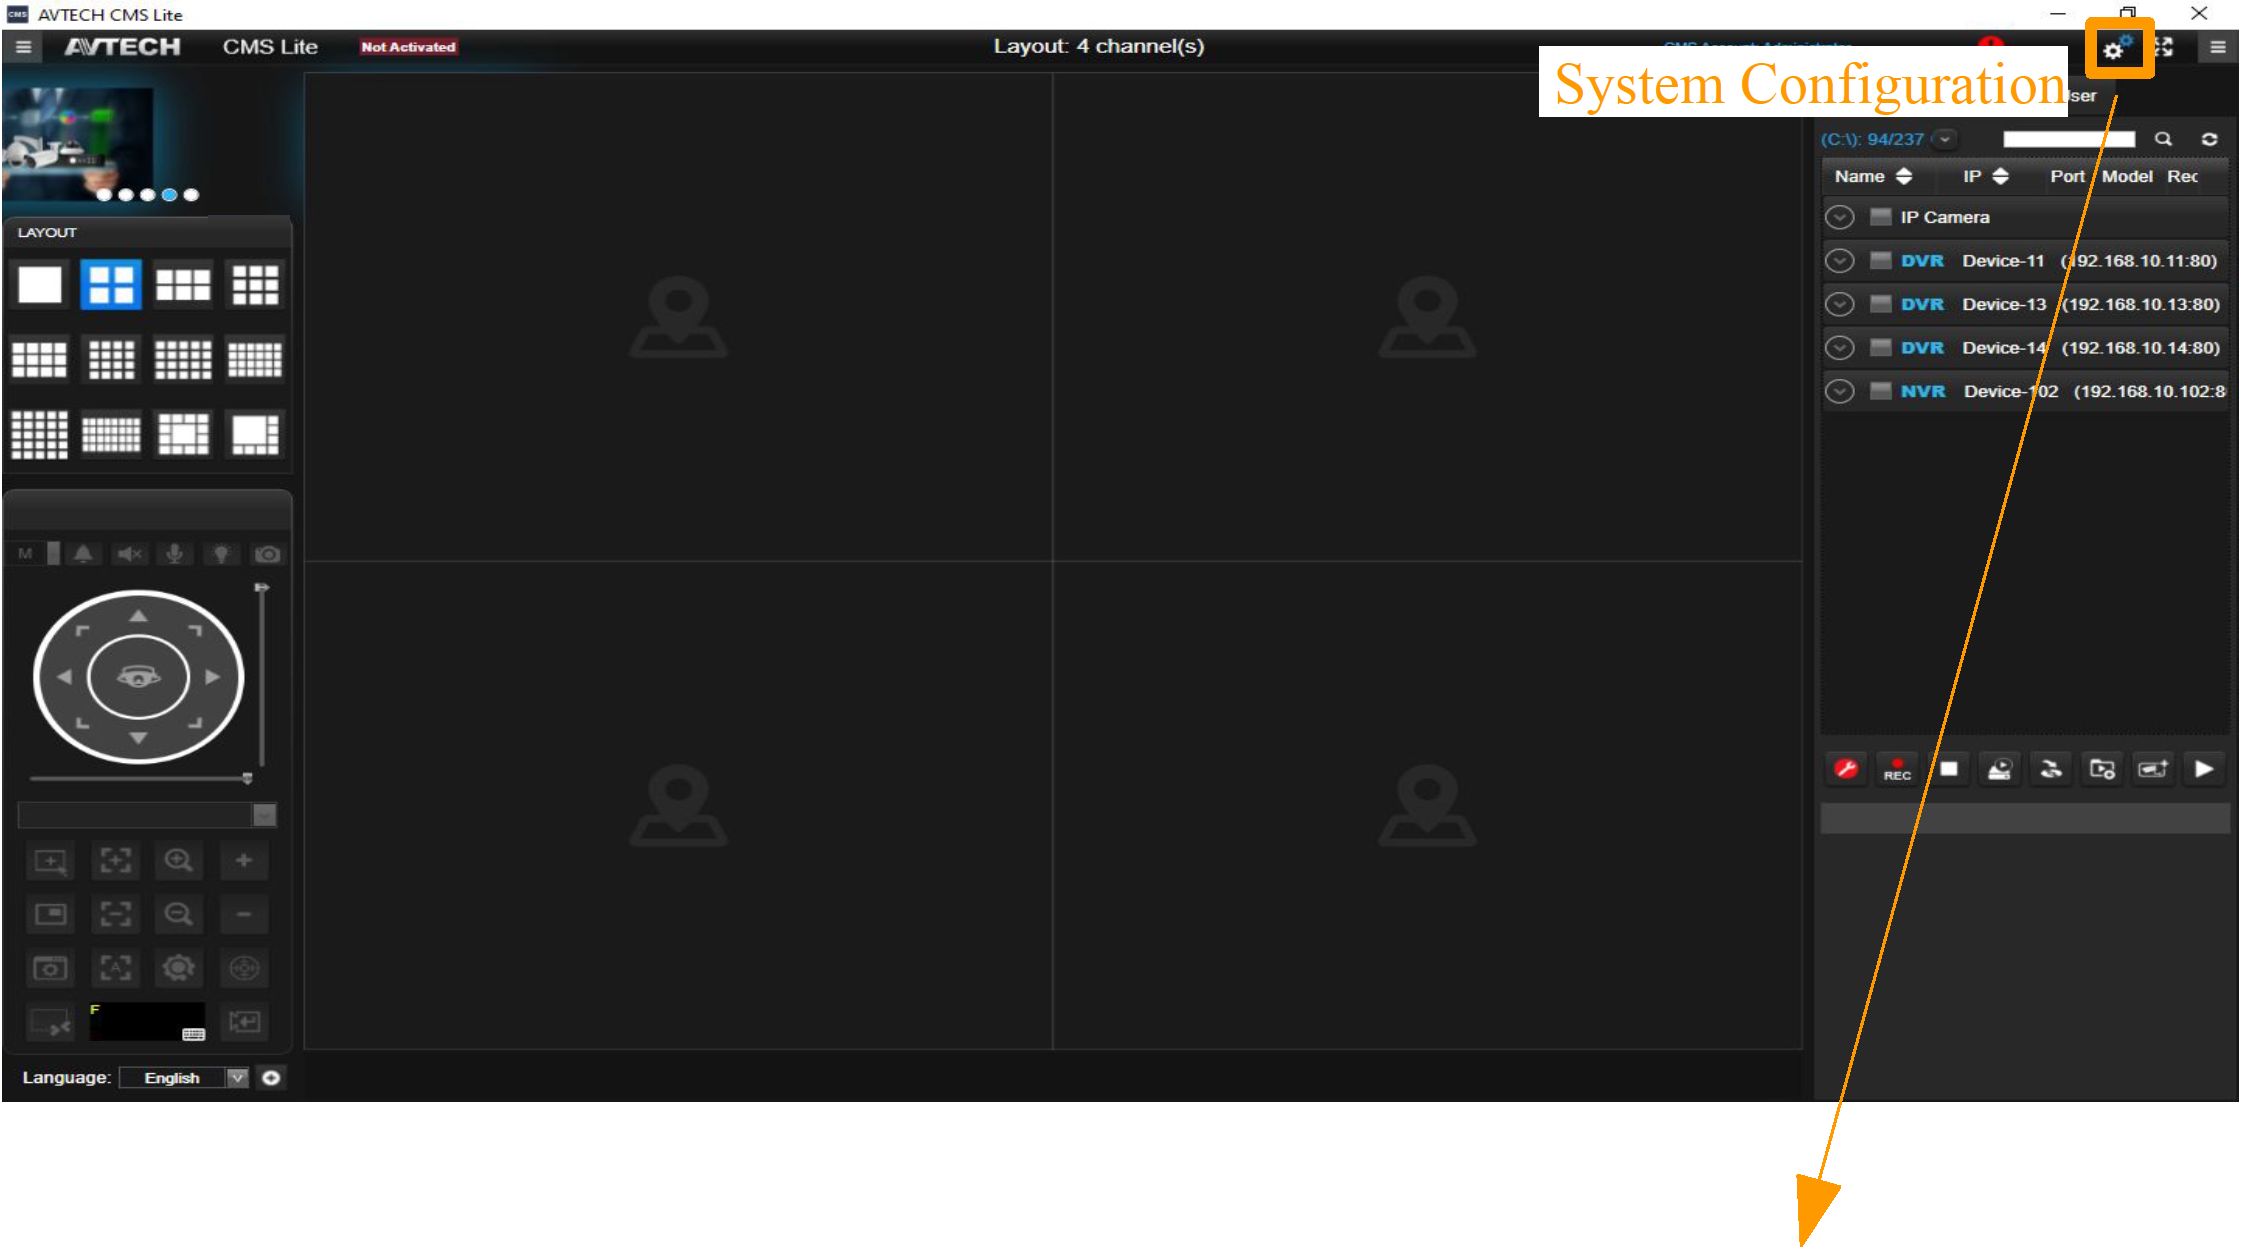The width and height of the screenshot is (2242, 1249).
Task: Check the IP Camera group checkbox
Action: point(1880,217)
